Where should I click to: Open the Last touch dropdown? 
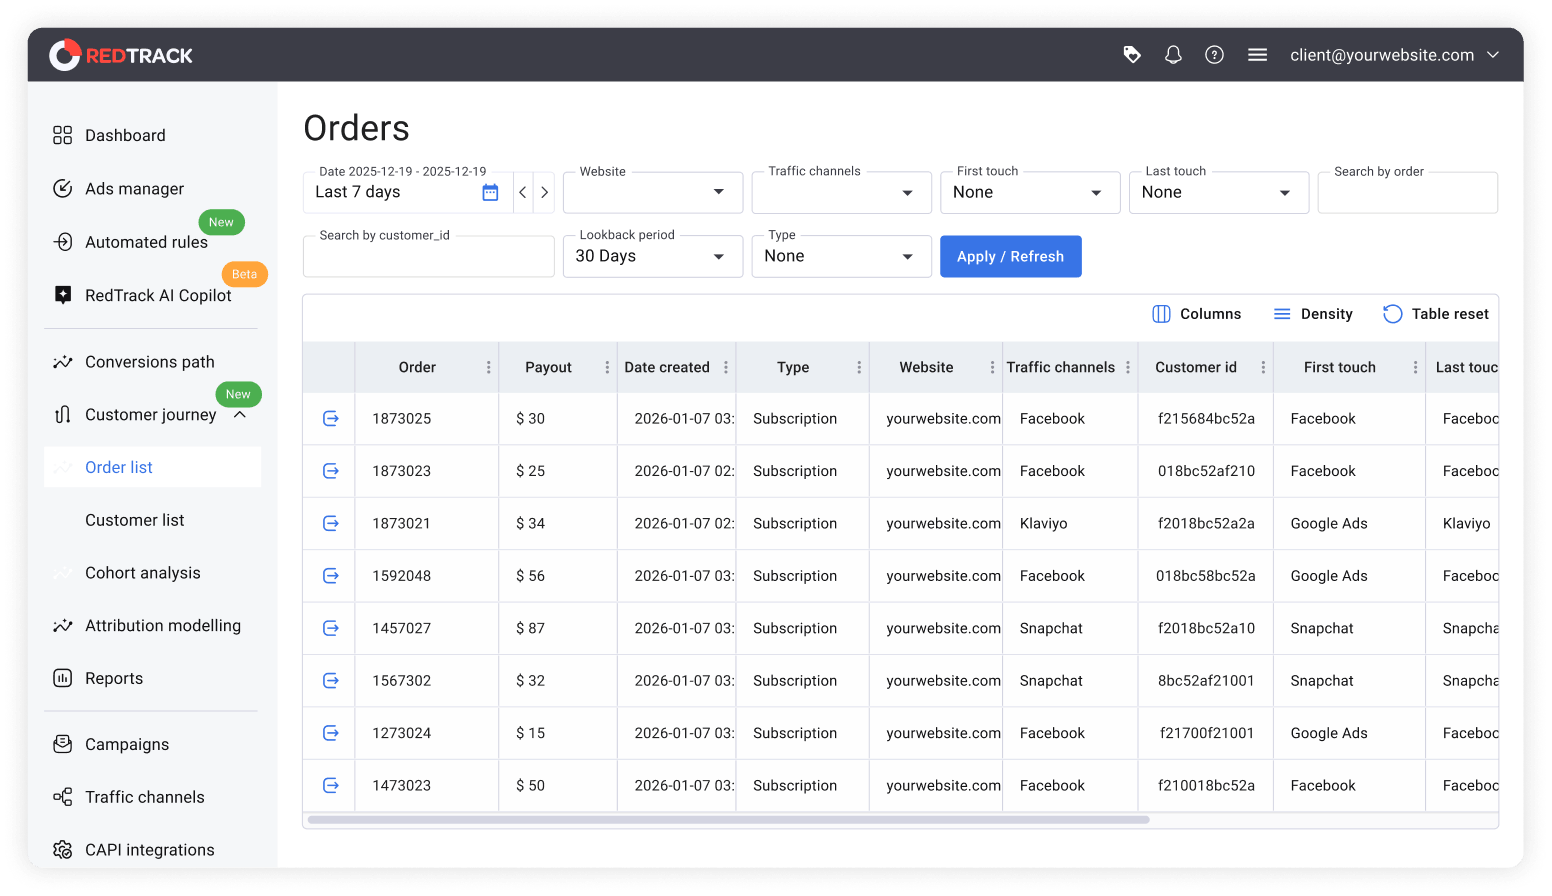[1219, 192]
